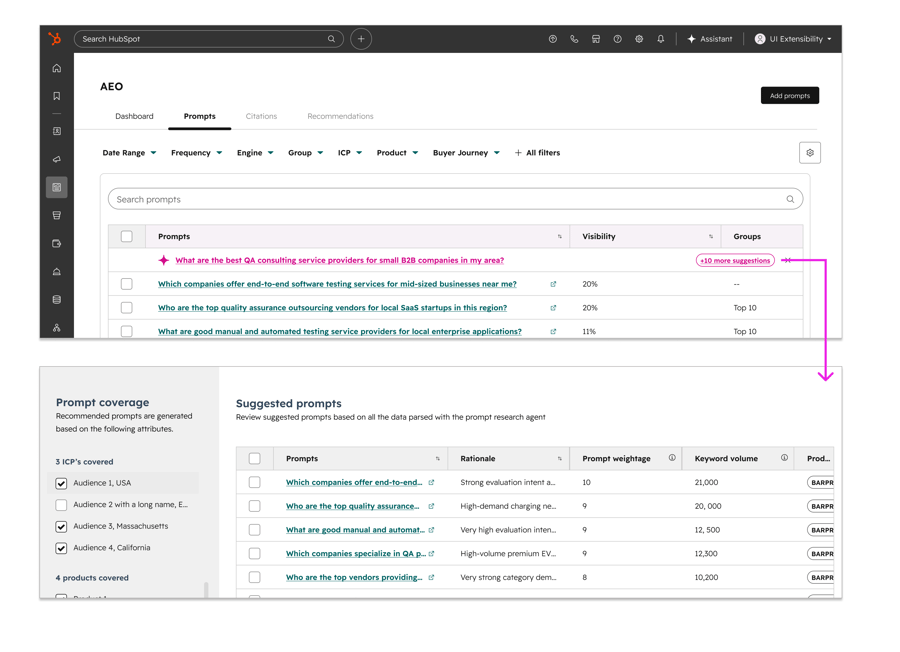Open the Assistant button
900x652 pixels.
(x=710, y=39)
